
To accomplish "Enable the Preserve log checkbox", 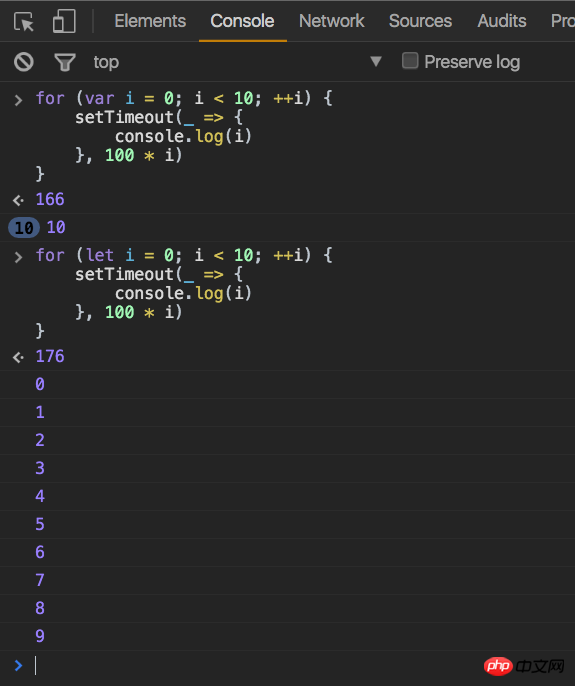I will point(410,61).
